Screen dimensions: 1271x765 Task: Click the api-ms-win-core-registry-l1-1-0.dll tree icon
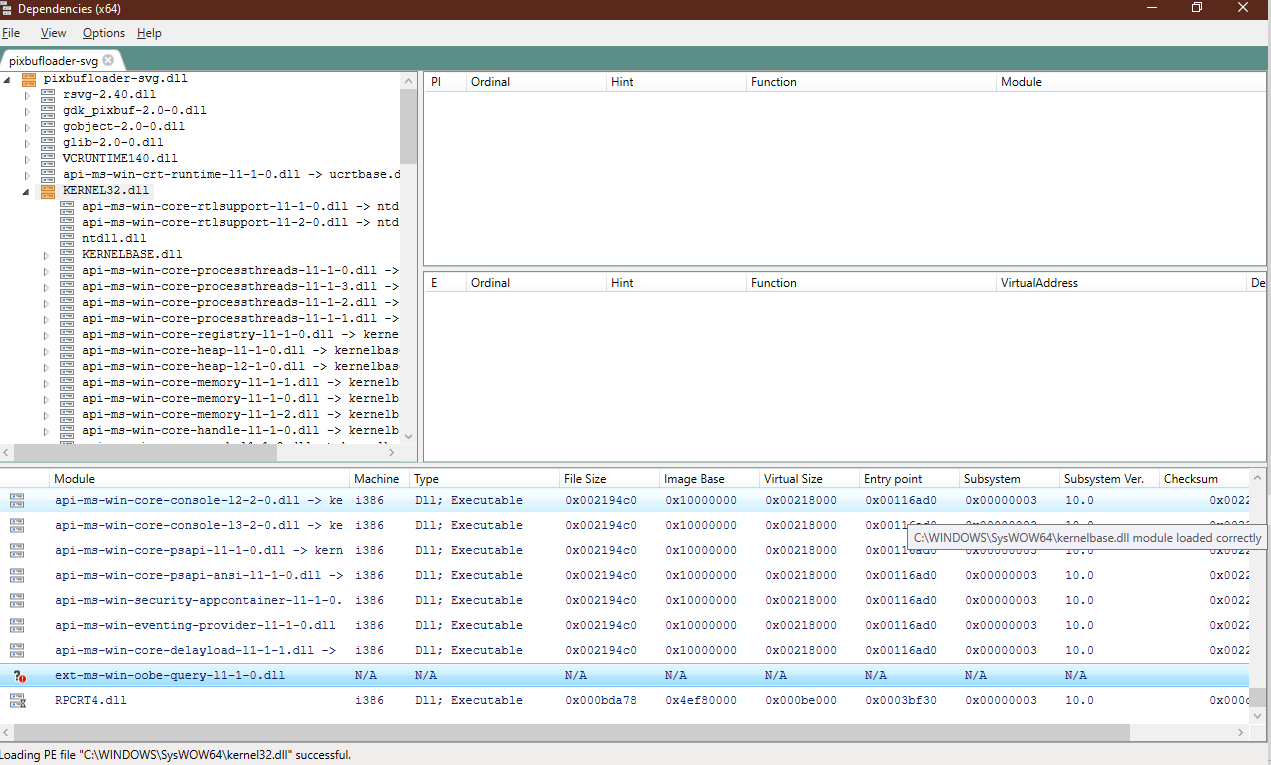67,334
